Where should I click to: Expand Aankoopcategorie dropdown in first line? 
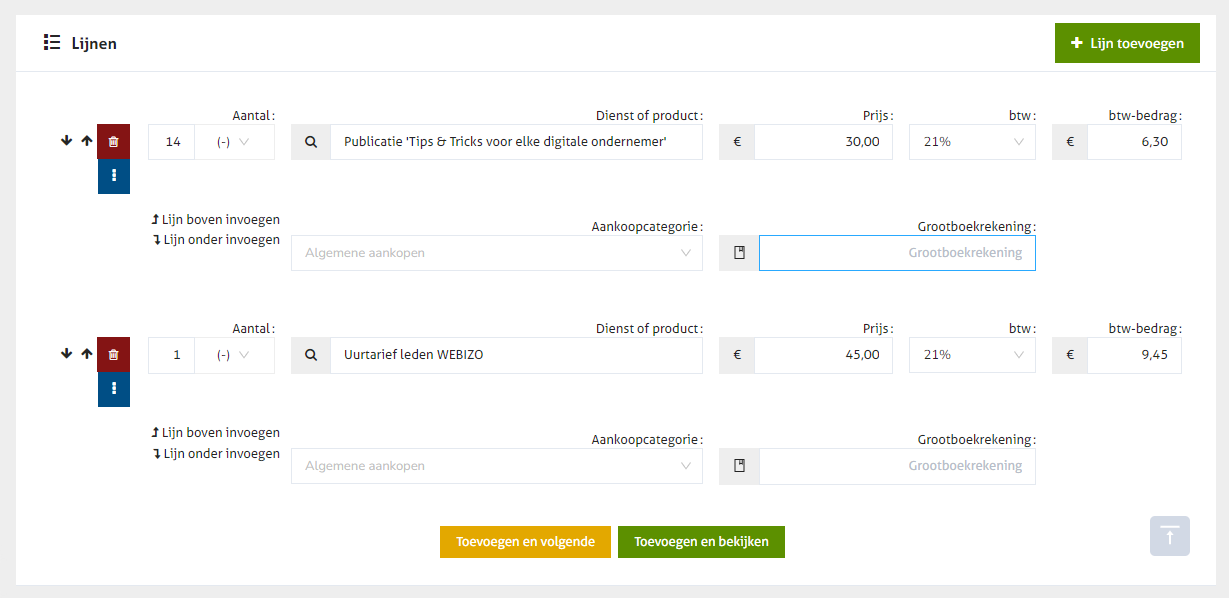pos(496,253)
